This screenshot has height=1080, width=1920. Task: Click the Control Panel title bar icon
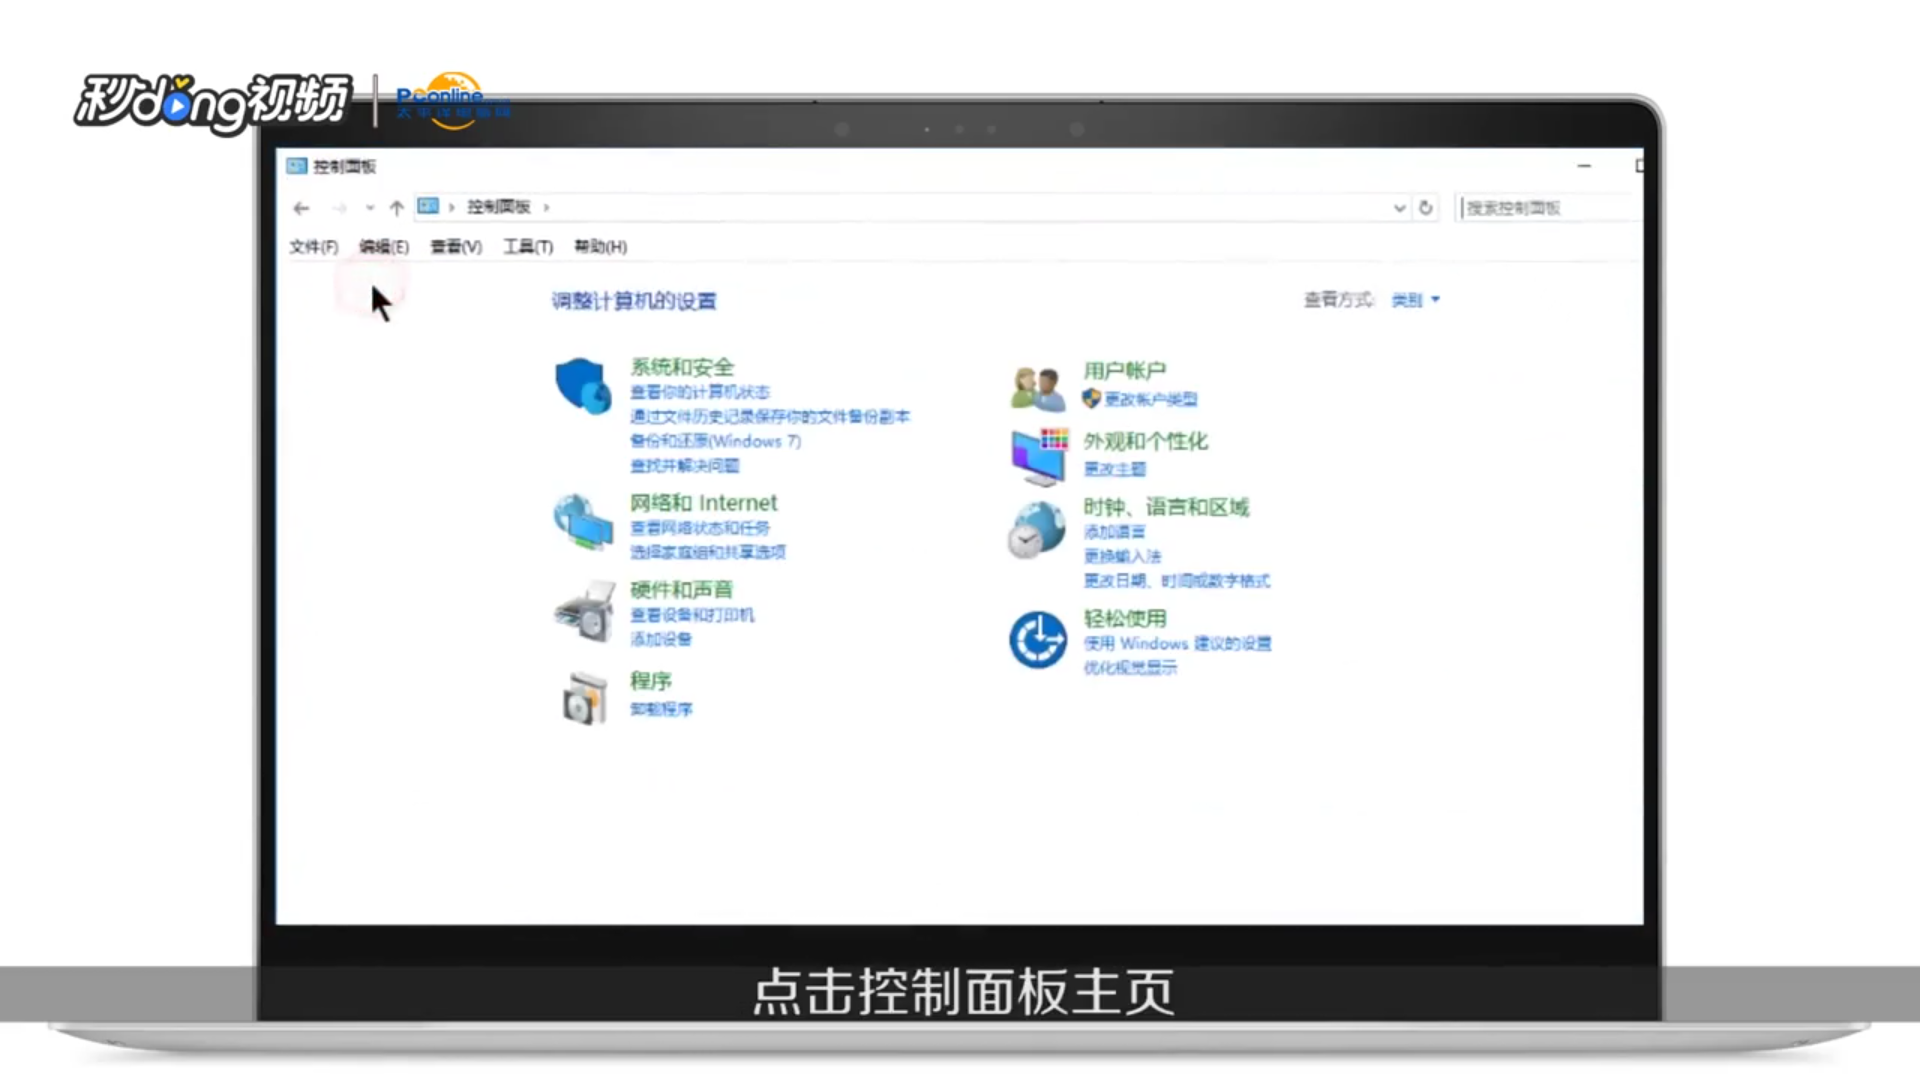[296, 166]
